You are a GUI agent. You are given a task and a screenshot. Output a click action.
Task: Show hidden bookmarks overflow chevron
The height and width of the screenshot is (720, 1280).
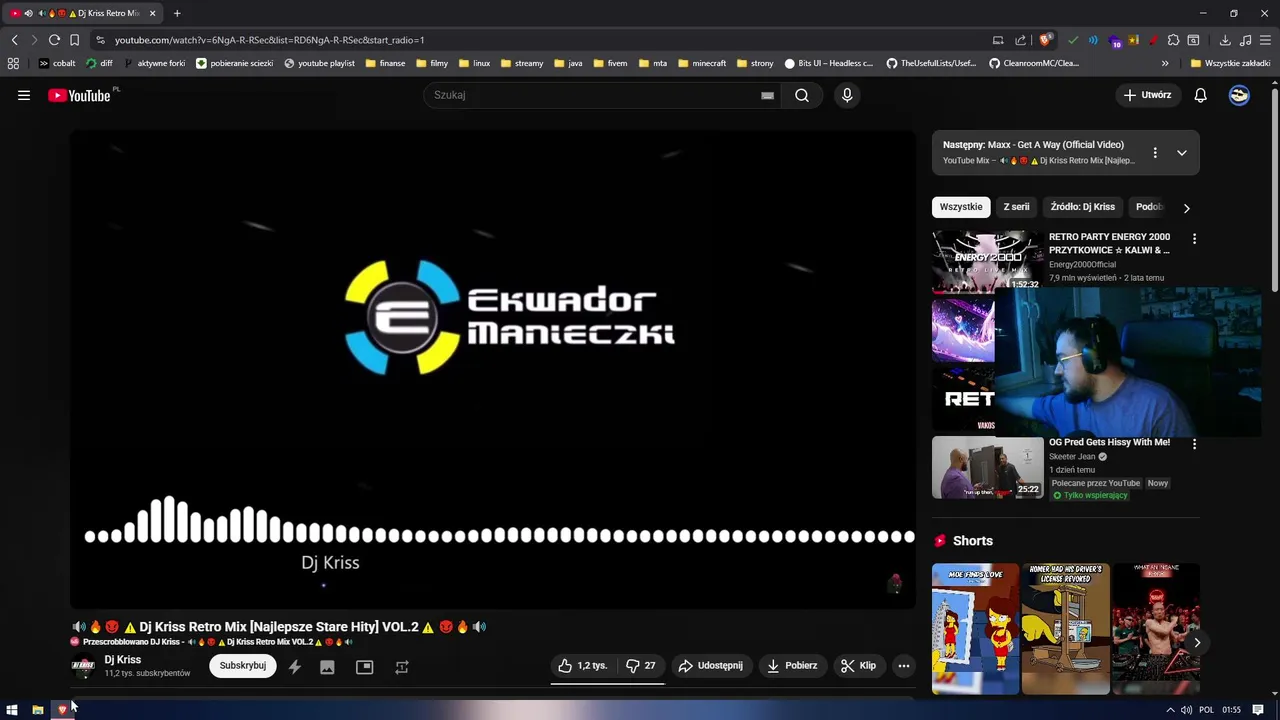pos(1165,63)
